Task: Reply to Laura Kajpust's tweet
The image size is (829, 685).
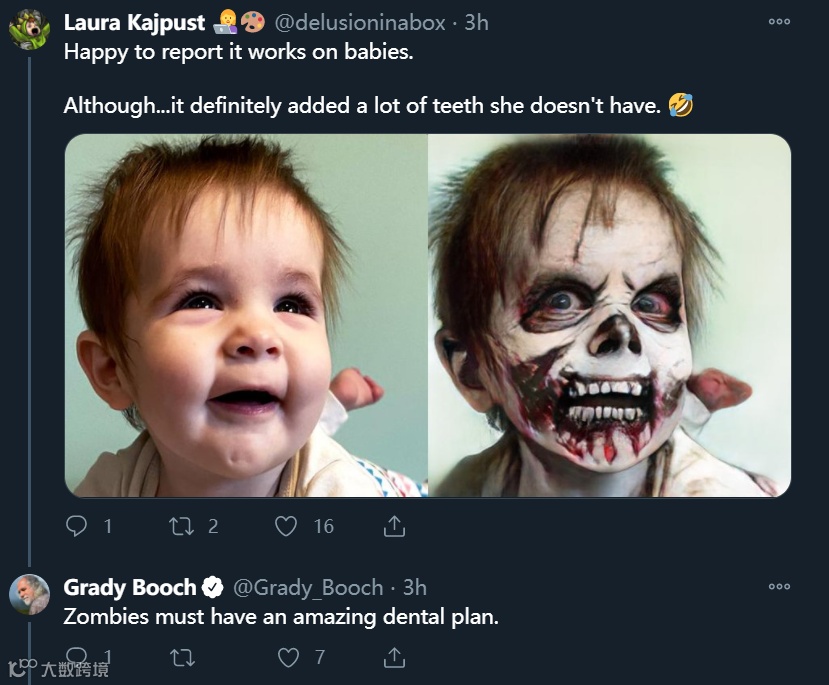Action: 77,526
